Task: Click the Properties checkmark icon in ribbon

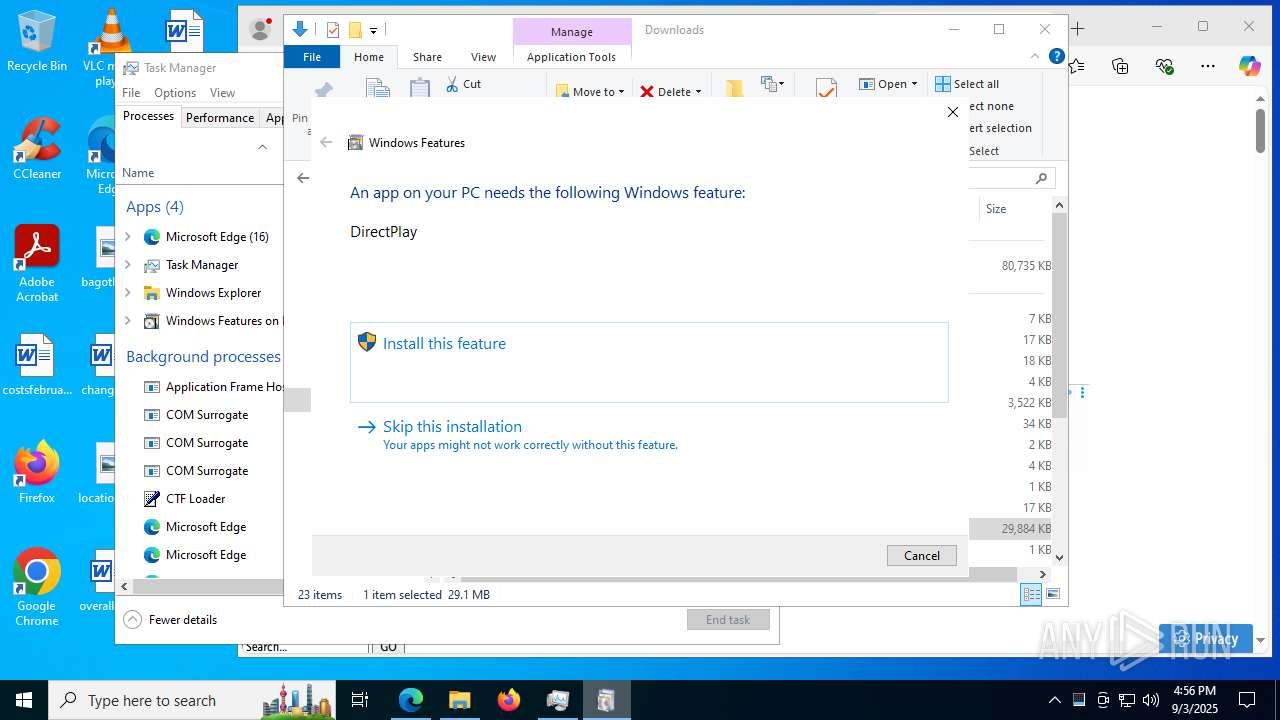Action: click(x=826, y=89)
